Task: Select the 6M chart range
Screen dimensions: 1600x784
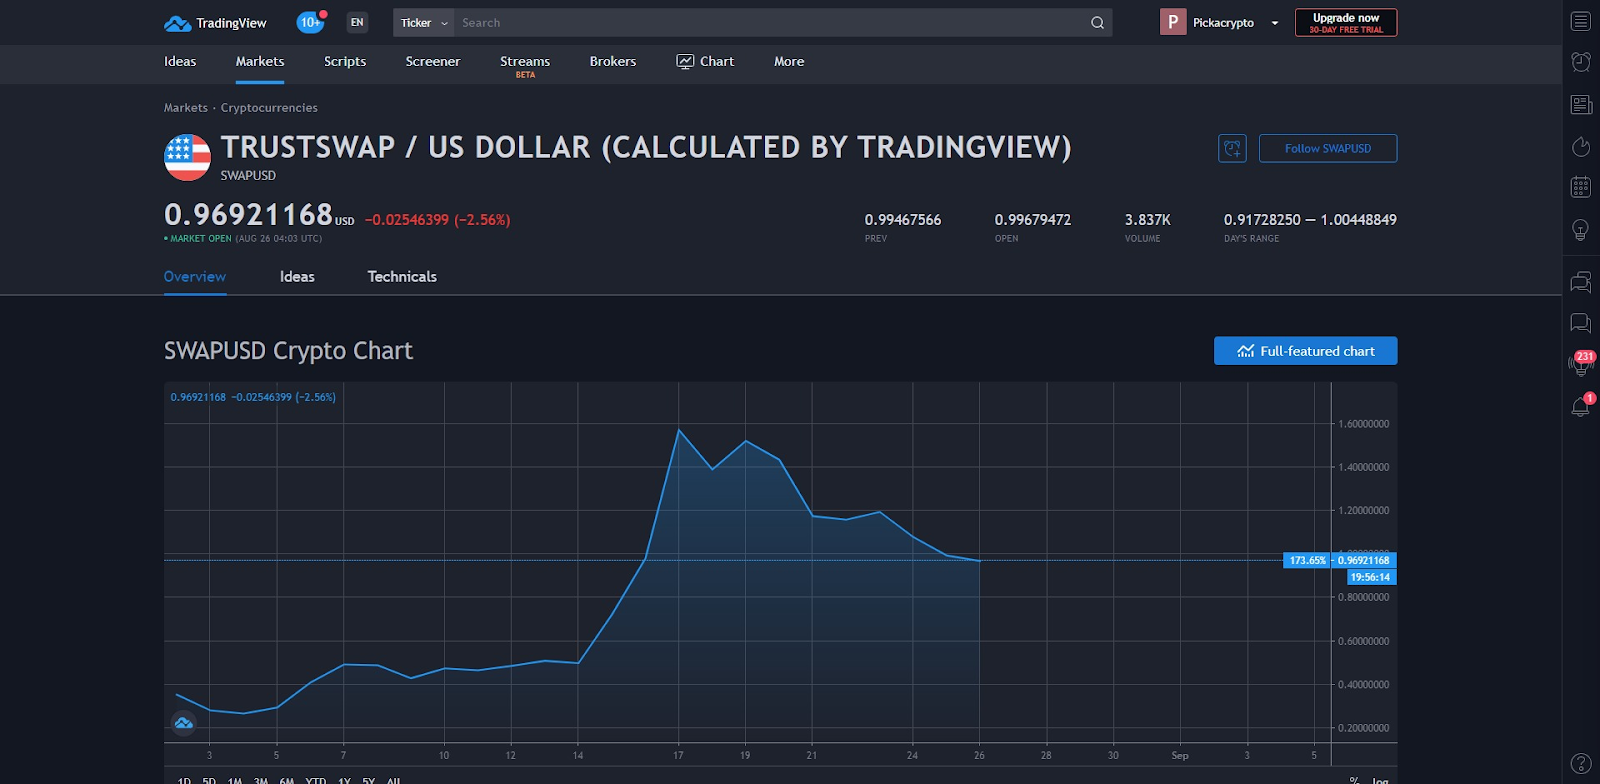Action: tap(287, 780)
